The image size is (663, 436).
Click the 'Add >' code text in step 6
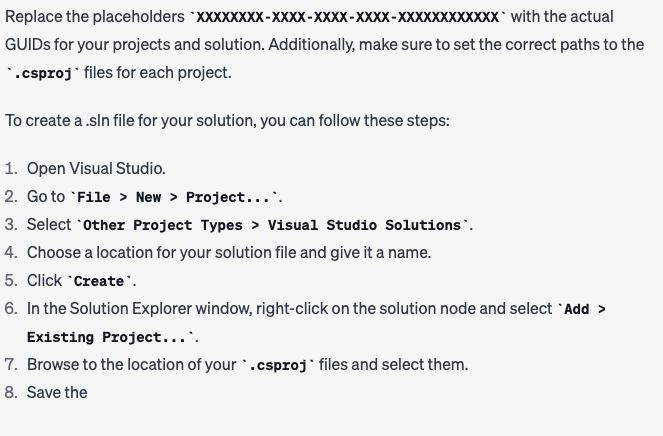pos(582,309)
